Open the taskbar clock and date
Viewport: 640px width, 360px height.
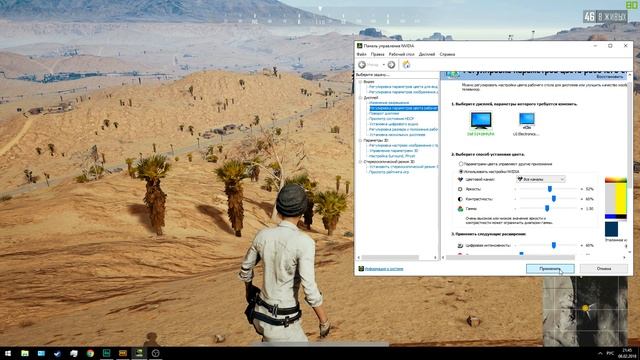coord(626,353)
